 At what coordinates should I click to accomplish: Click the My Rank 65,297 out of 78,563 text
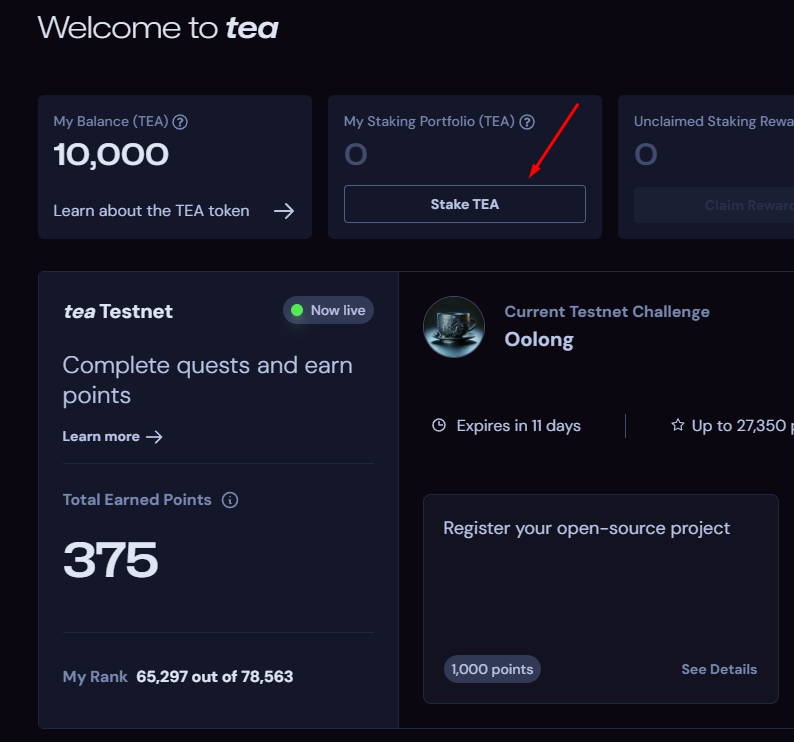[x=178, y=677]
